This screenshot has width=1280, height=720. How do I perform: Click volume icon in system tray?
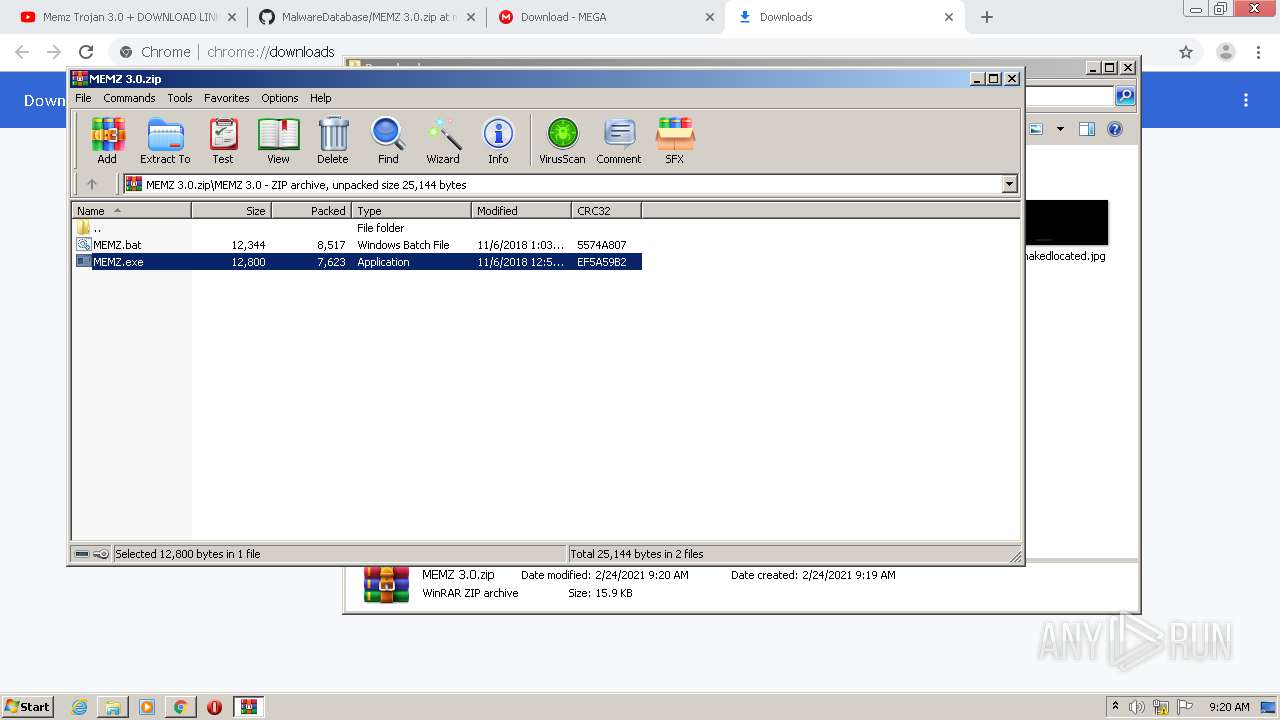point(1137,707)
